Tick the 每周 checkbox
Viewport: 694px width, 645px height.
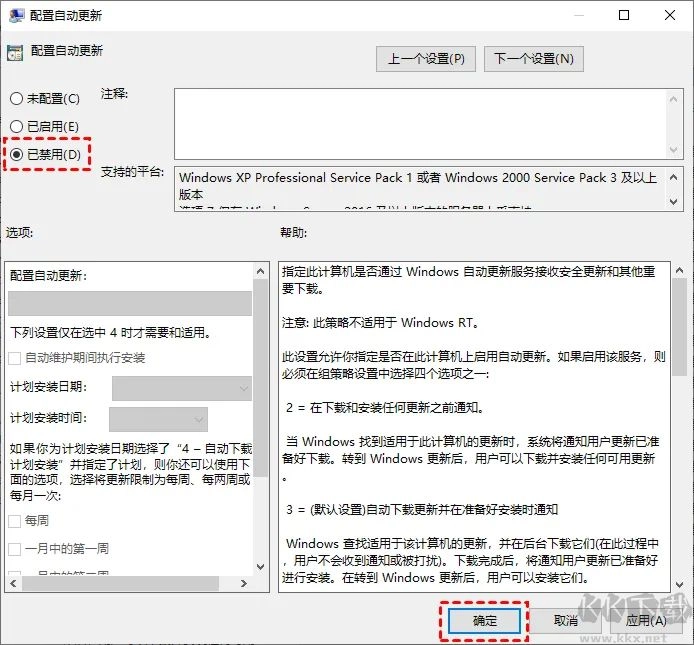click(x=15, y=521)
